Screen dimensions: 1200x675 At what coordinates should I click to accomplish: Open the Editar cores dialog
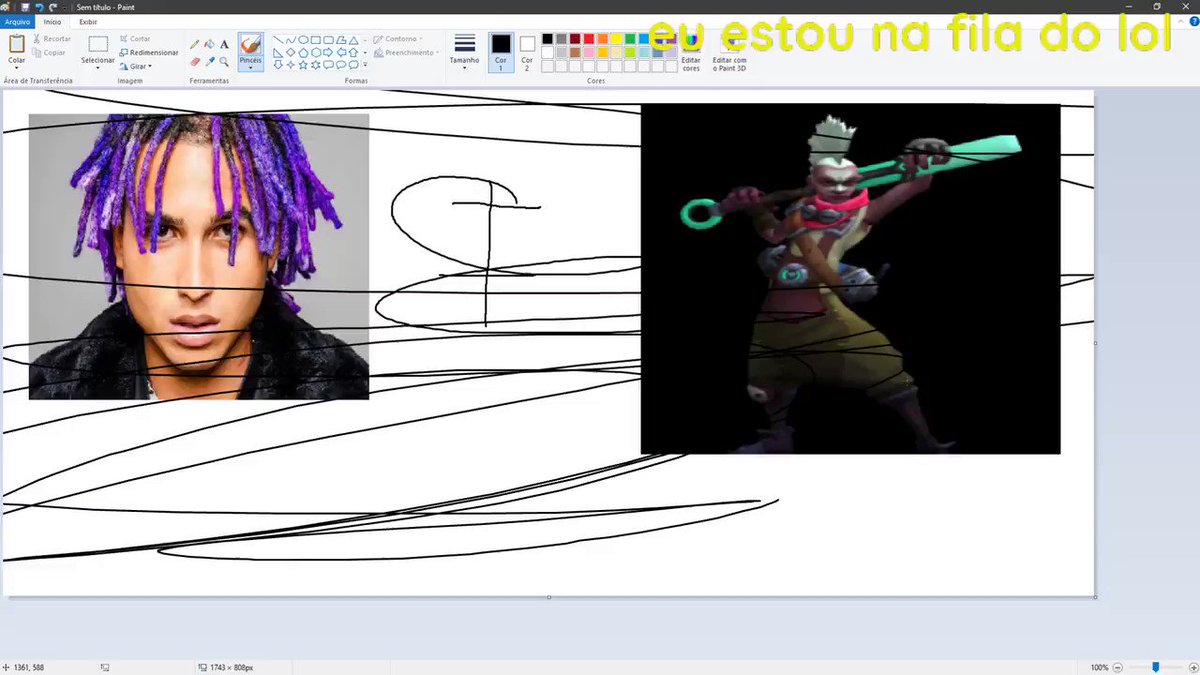tap(691, 51)
